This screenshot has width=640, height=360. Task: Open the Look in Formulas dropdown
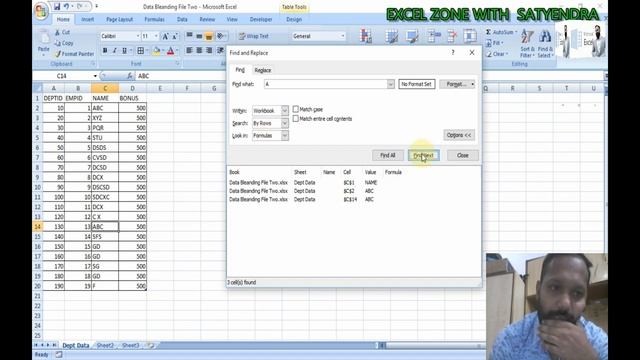[x=284, y=135]
